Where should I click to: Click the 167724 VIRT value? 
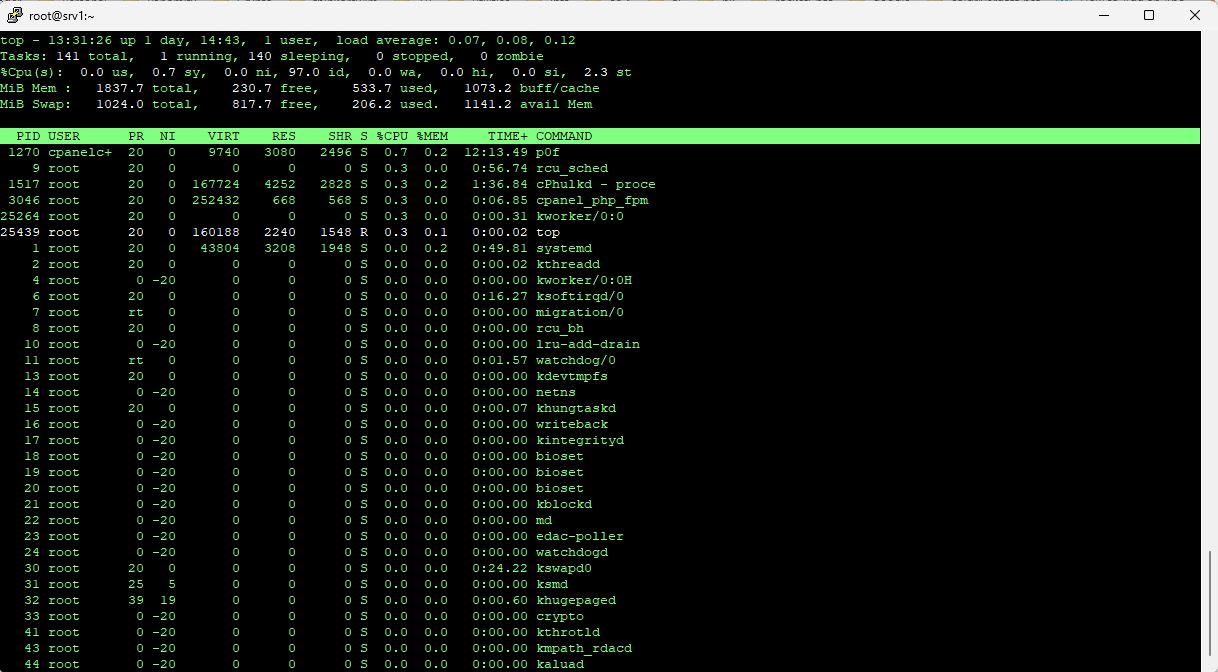tap(216, 184)
